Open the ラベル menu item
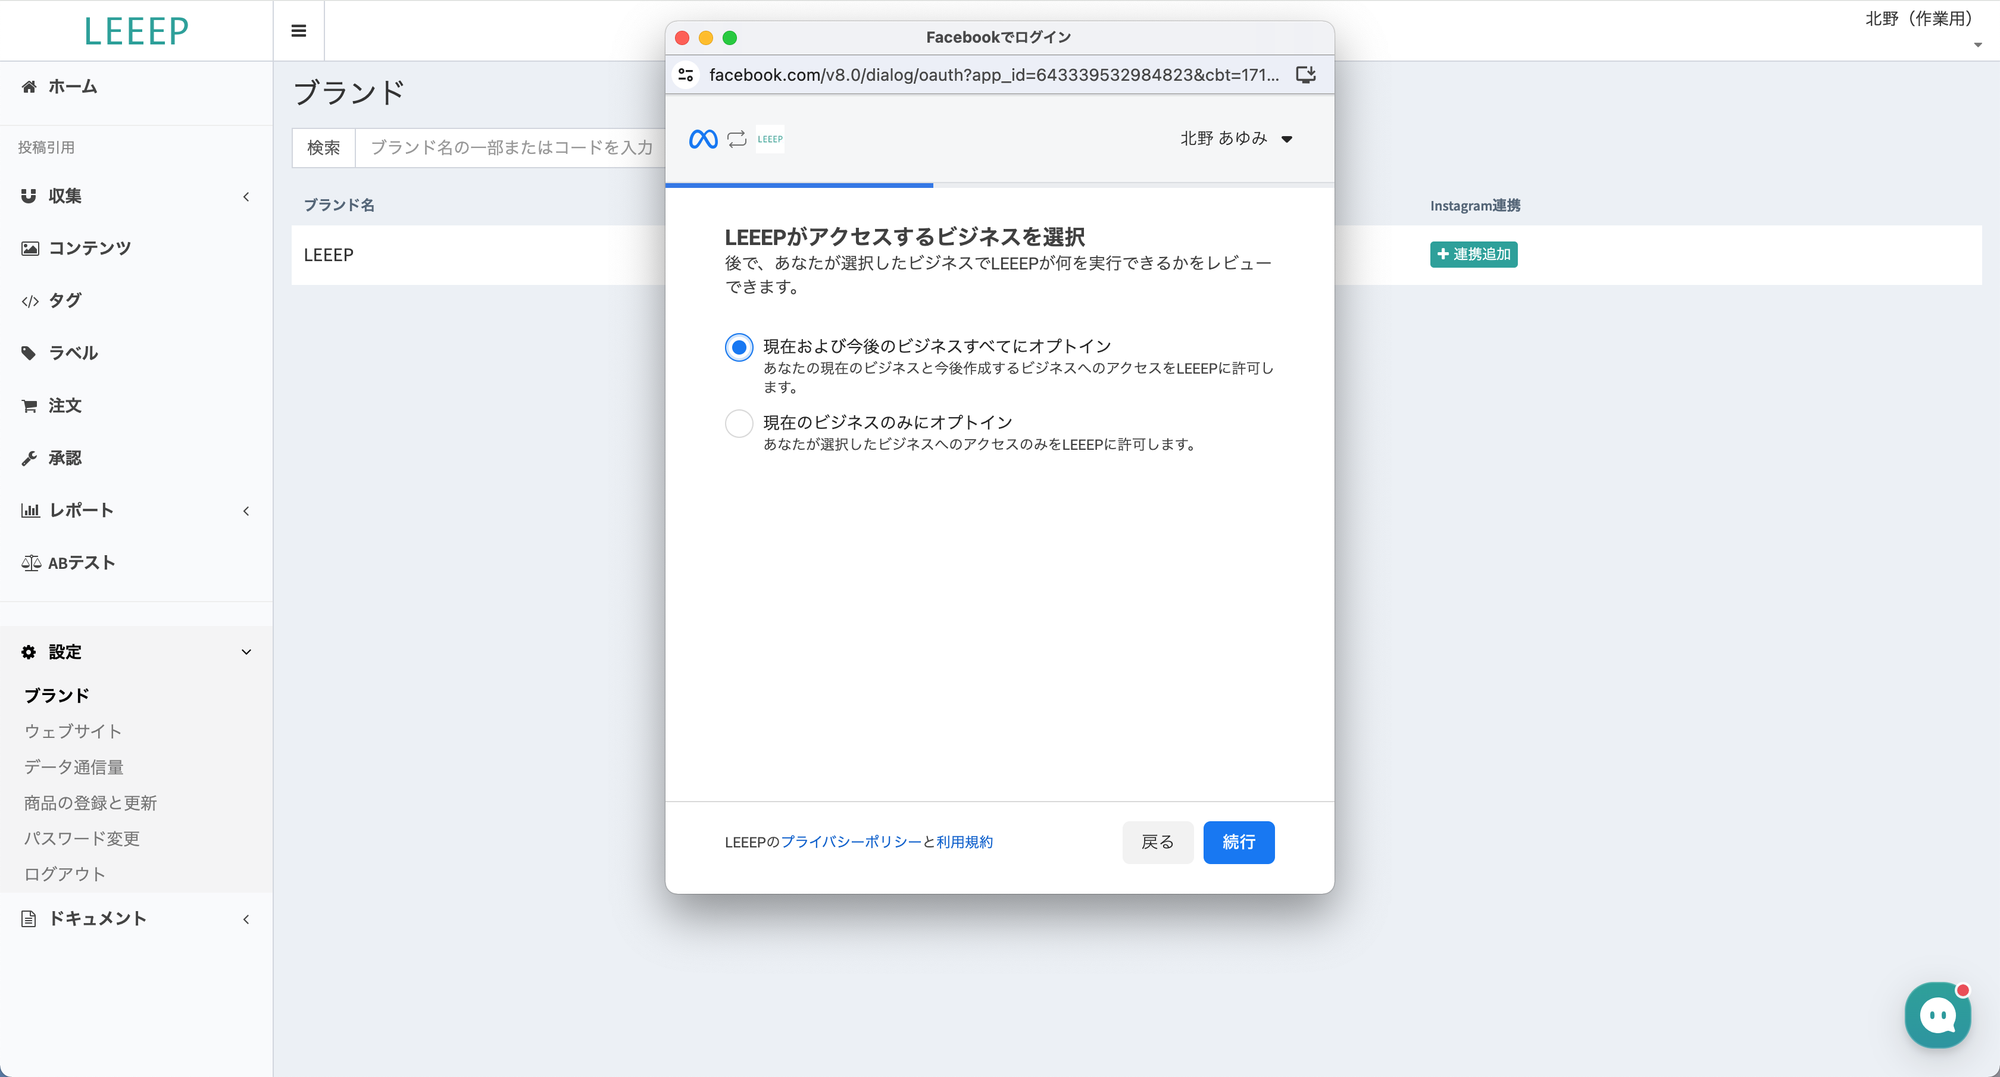 click(73, 353)
